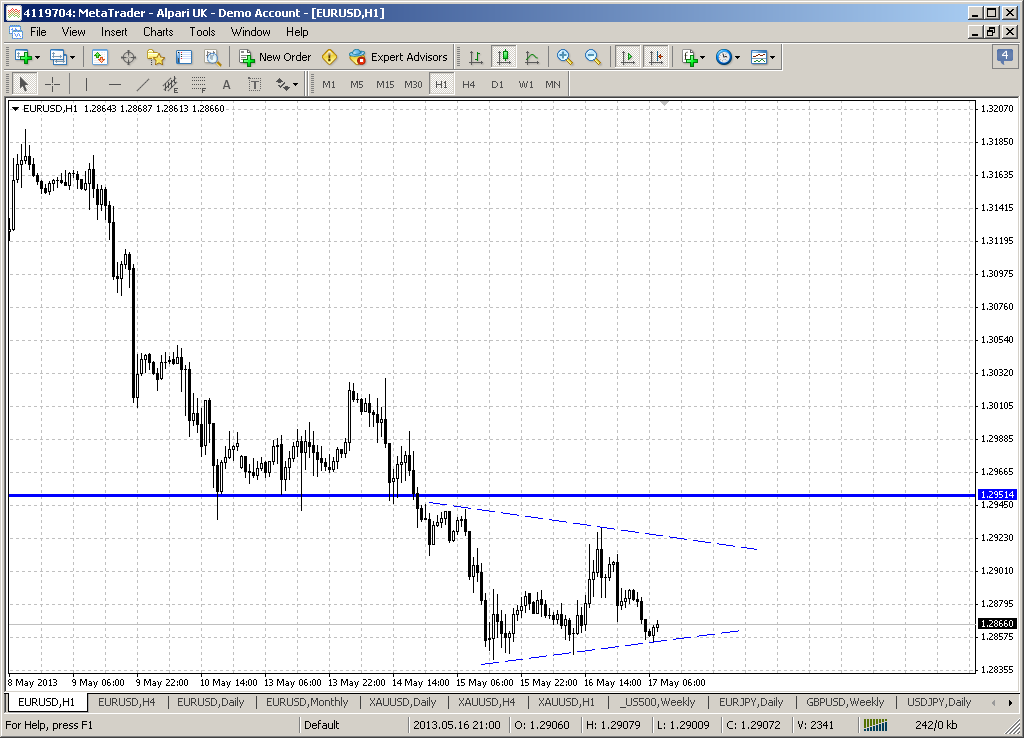Viewport: 1024px width, 738px height.
Task: Expand the Profiles dropdown arrow
Action: (72, 57)
